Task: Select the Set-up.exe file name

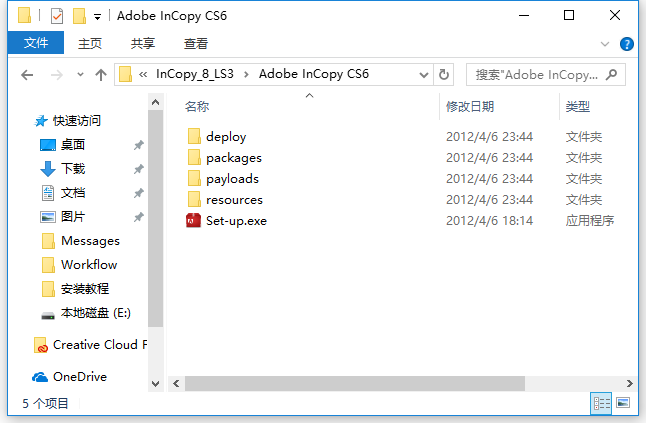Action: (x=236, y=221)
